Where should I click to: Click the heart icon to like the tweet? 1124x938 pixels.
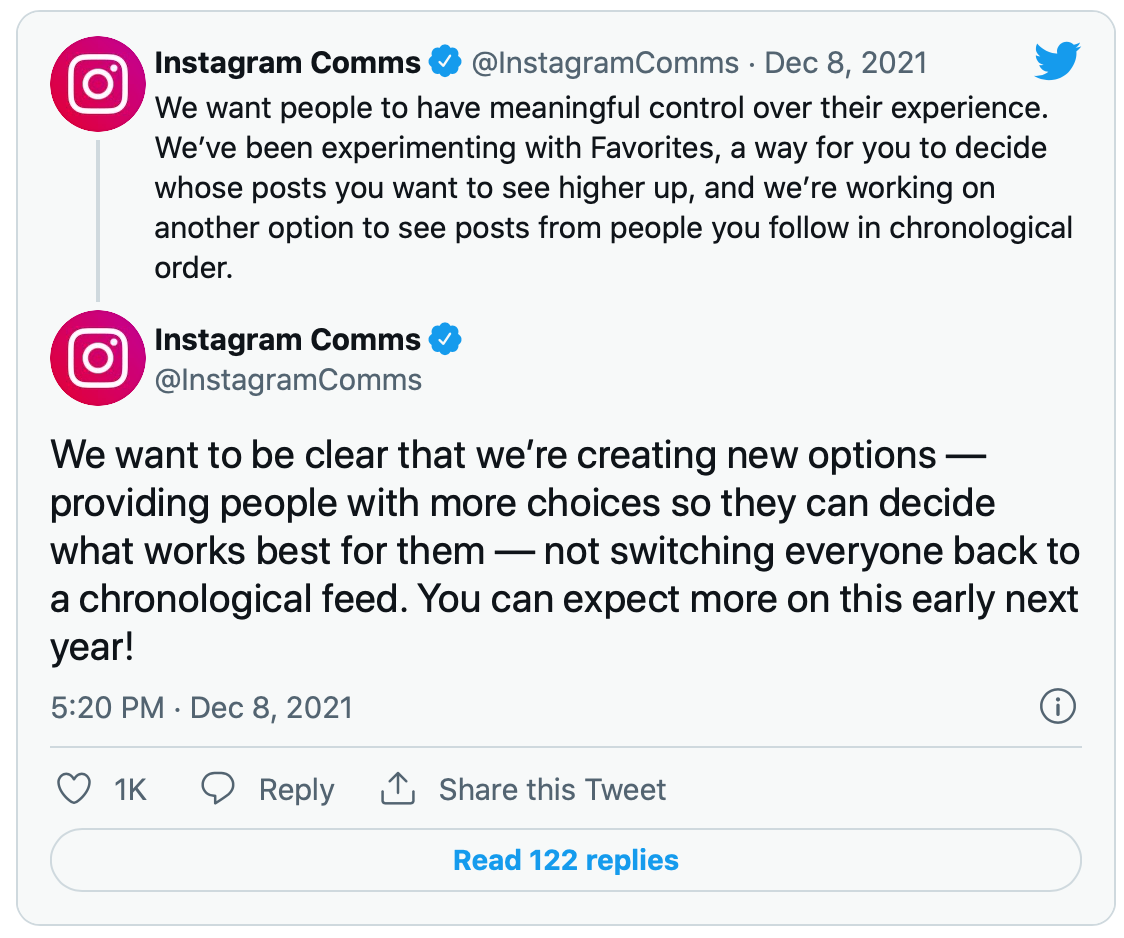(73, 789)
